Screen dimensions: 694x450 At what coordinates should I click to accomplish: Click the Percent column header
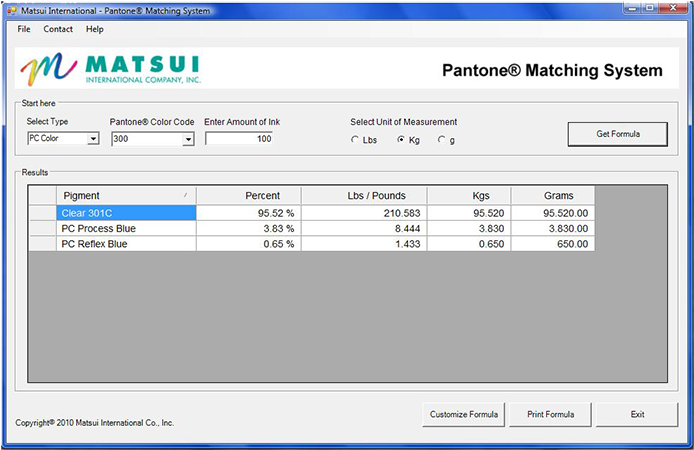click(249, 196)
